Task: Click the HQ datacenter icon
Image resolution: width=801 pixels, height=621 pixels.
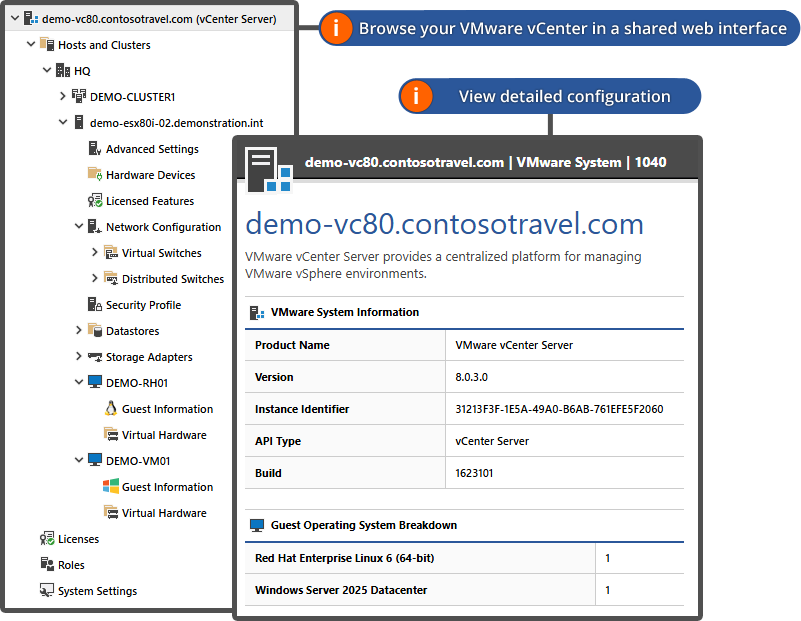Action: coord(63,70)
